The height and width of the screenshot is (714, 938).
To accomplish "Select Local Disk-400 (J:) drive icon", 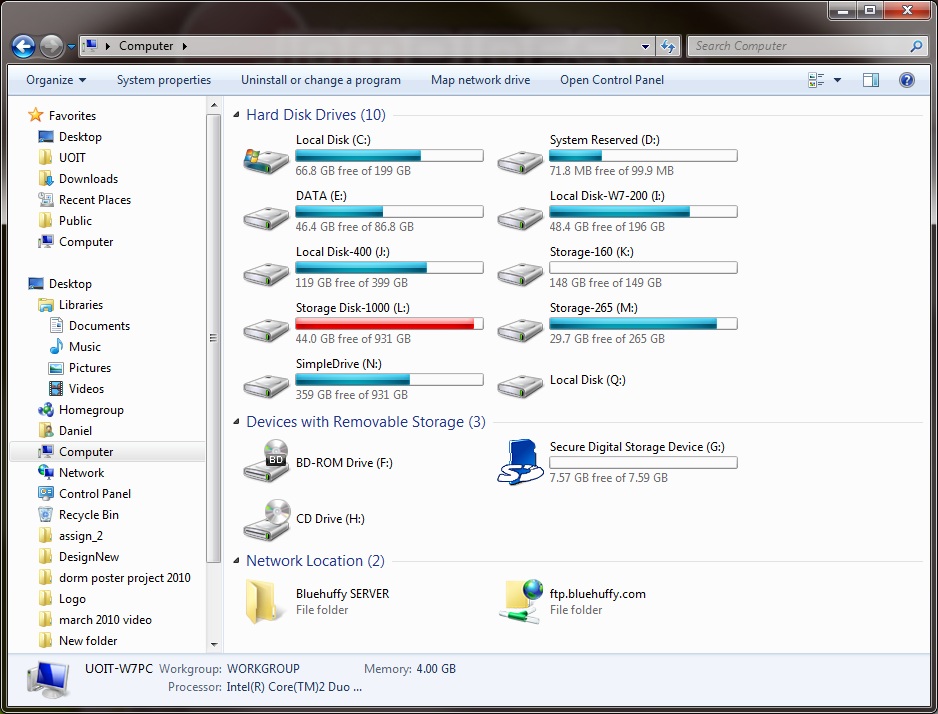I will pos(266,274).
